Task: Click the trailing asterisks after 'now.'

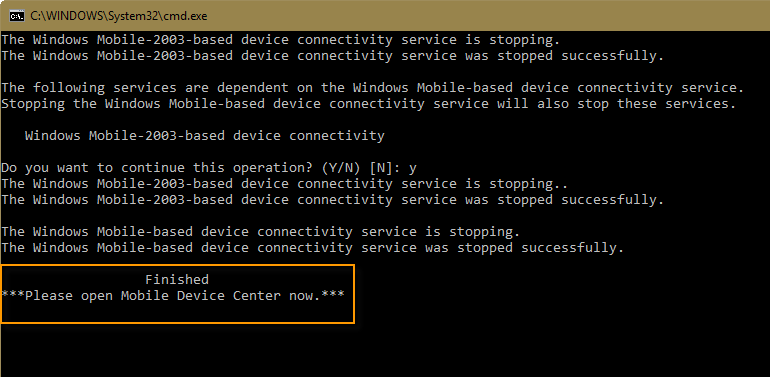Action: click(x=333, y=296)
